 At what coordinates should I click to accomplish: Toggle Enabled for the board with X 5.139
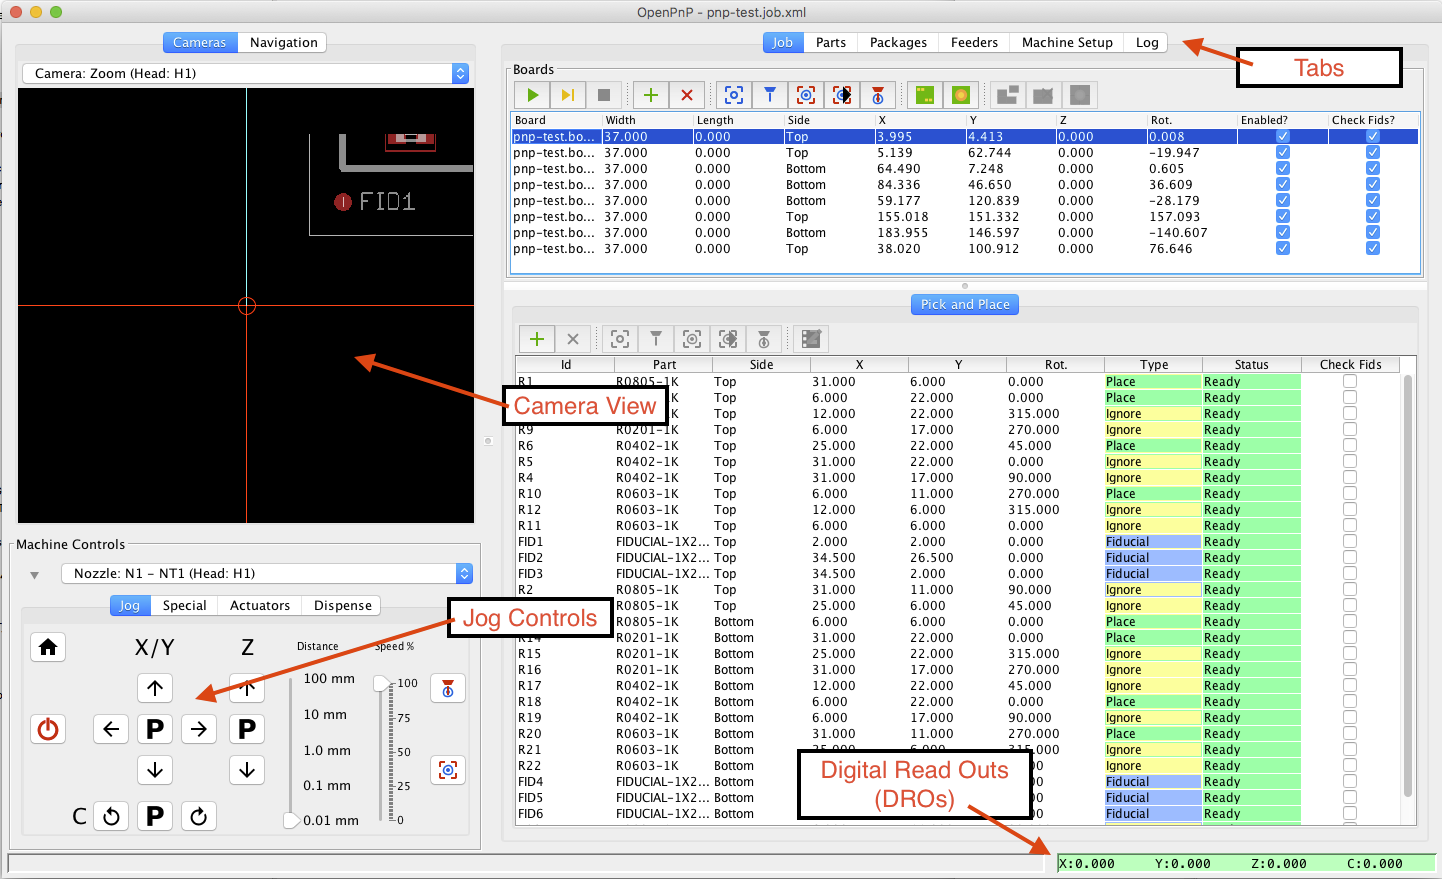[1283, 153]
